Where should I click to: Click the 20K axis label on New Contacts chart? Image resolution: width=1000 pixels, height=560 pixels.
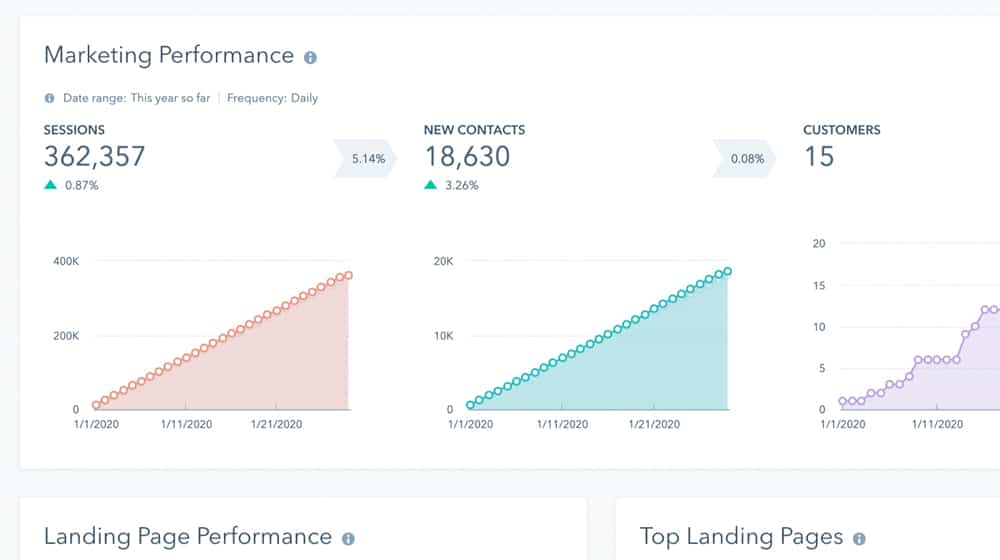(x=443, y=262)
